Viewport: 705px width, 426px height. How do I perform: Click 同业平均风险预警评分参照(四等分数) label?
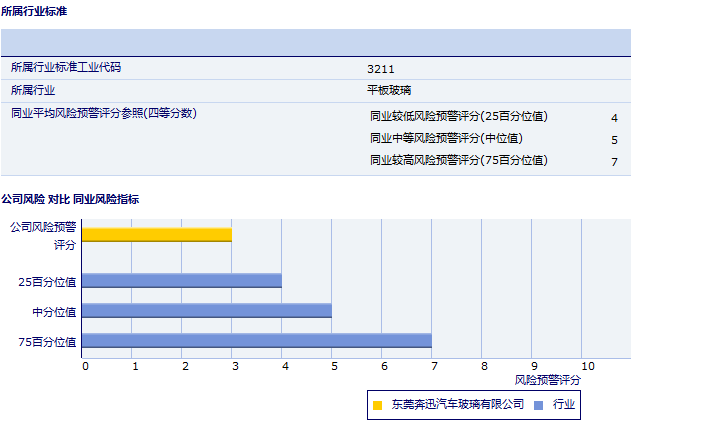(x=104, y=113)
